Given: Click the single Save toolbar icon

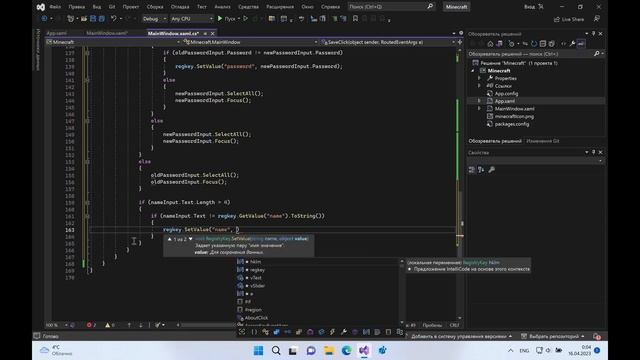Looking at the screenshot, I should coord(93,19).
